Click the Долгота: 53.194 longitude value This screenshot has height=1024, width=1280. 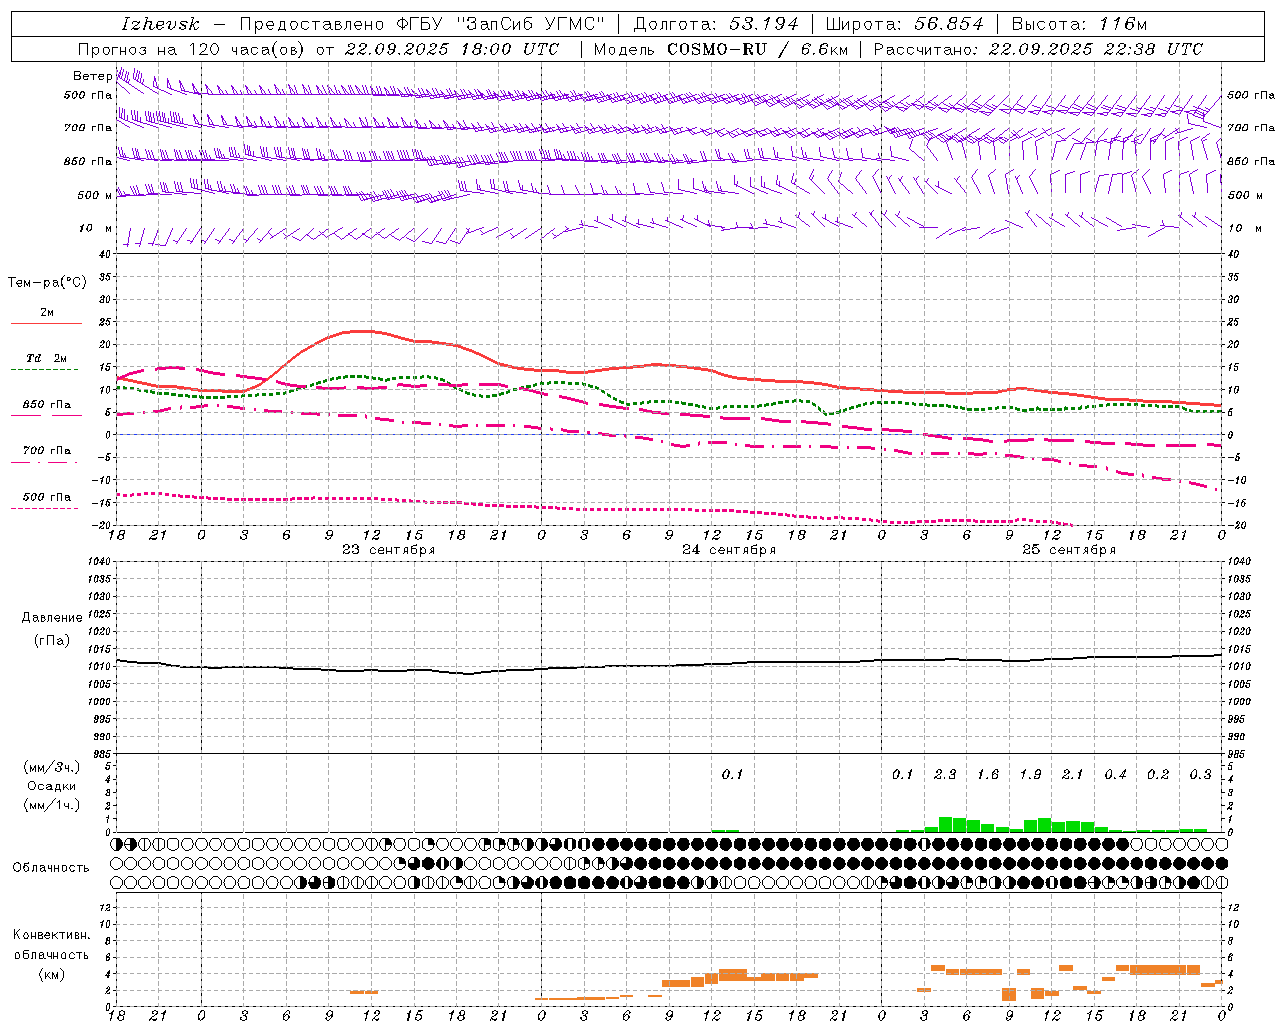coord(716,24)
